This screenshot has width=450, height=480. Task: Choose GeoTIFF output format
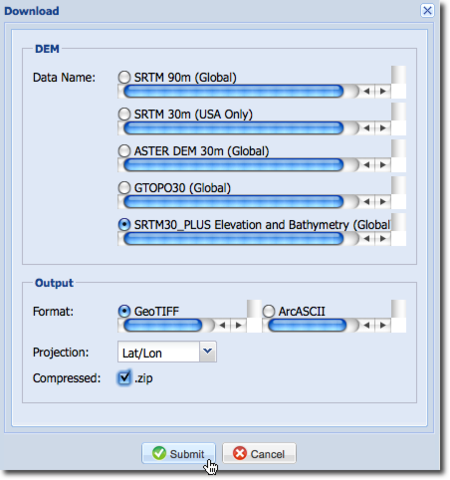coord(124,311)
